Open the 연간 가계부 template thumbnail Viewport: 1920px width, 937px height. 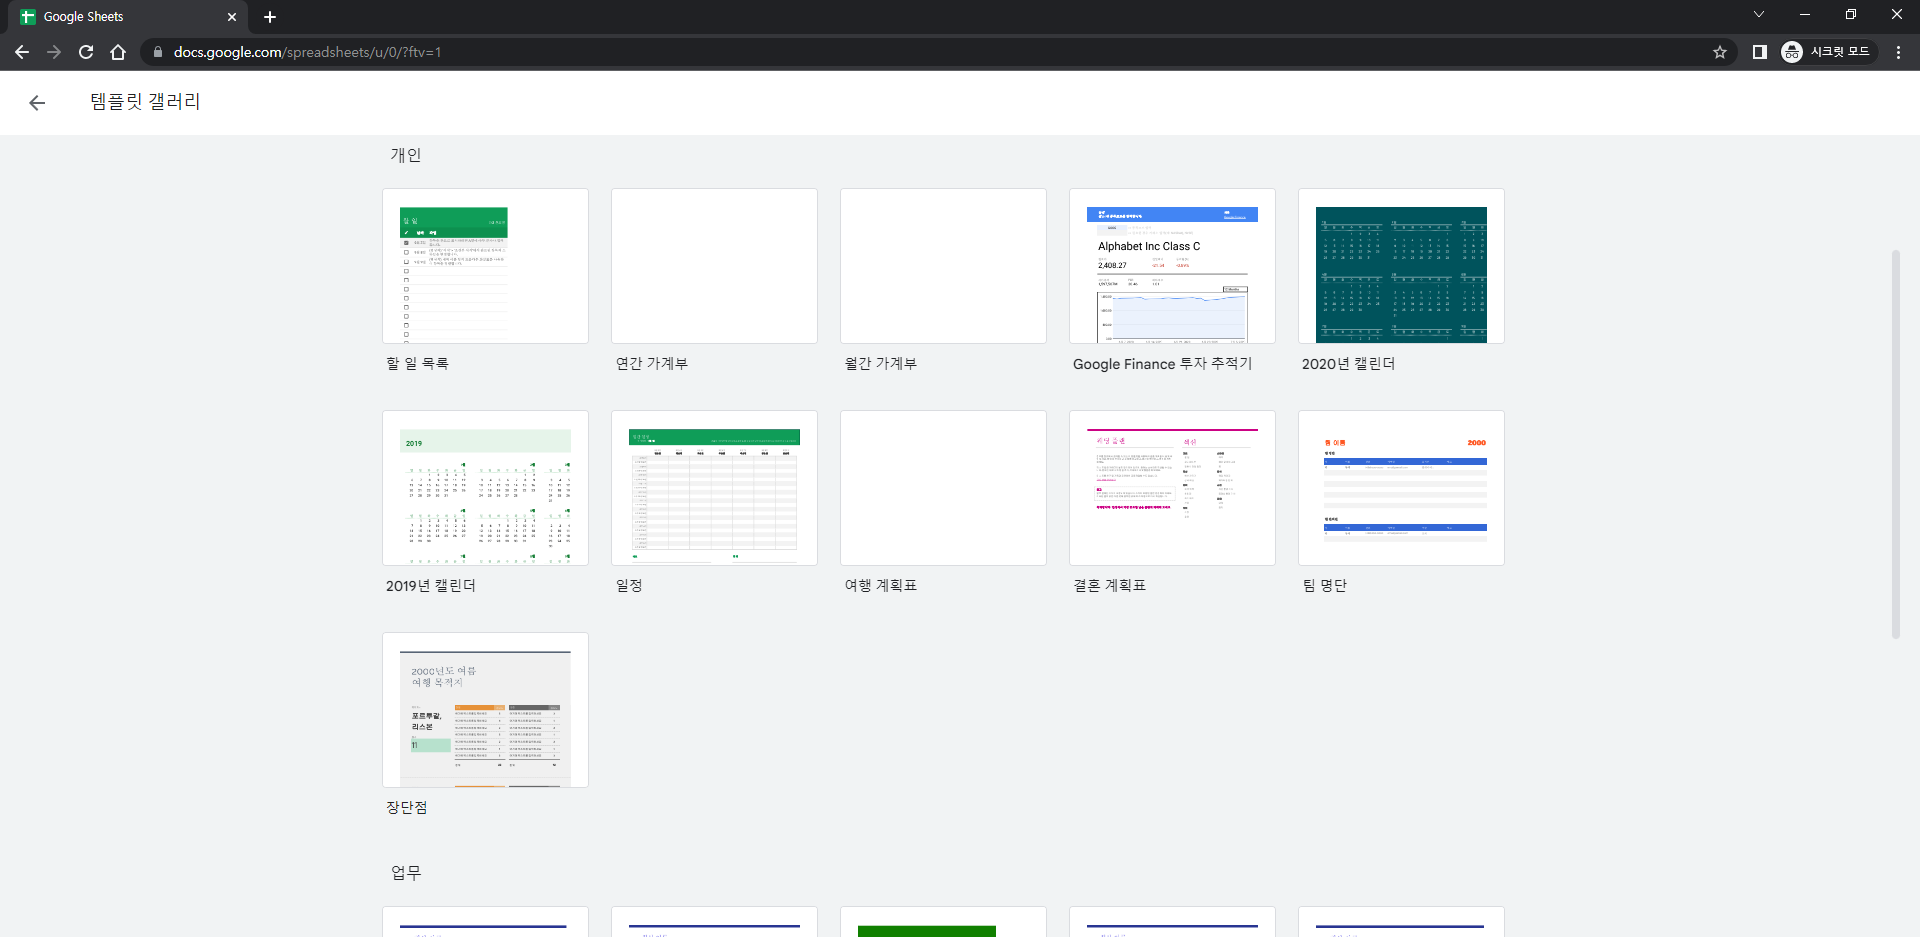click(x=714, y=266)
